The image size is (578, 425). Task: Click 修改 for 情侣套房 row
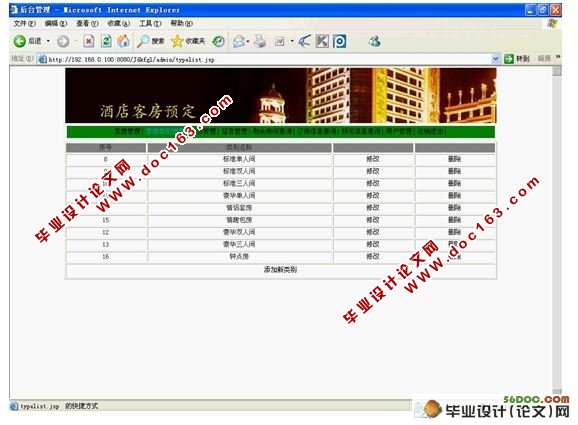click(373, 208)
